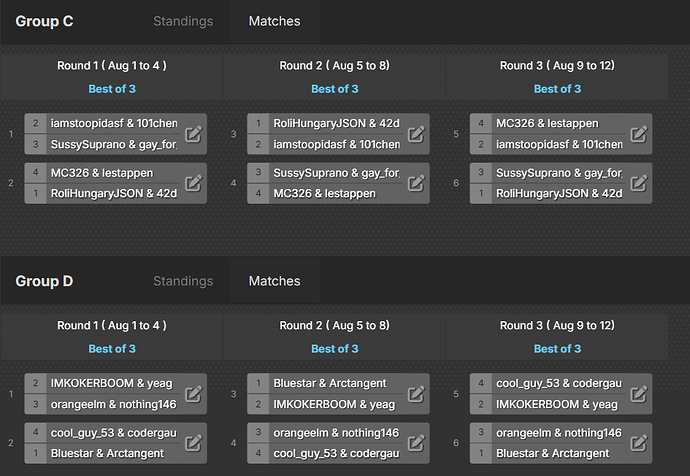Edit Group D match 5 result
Image resolution: width=690 pixels, height=476 pixels.
(x=639, y=394)
